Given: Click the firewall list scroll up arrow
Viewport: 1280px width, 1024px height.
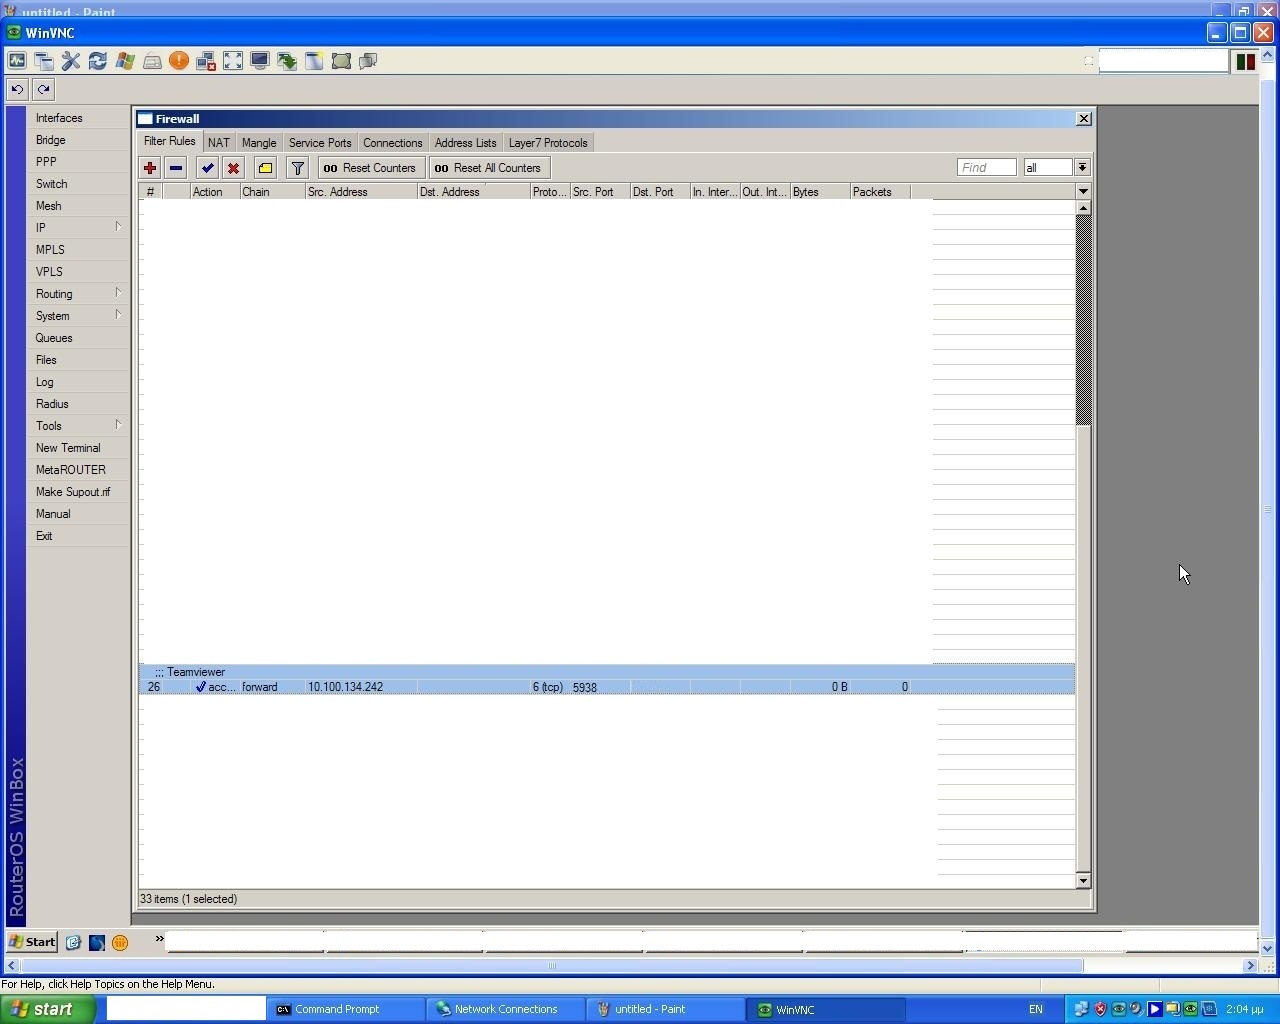Looking at the screenshot, I should point(1083,208).
